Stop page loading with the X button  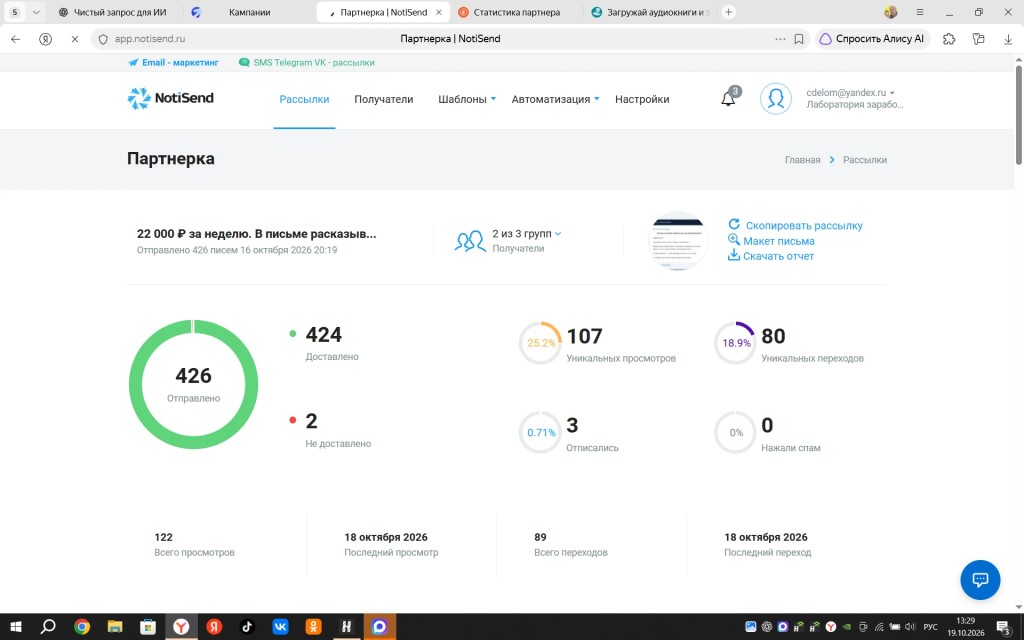[75, 39]
